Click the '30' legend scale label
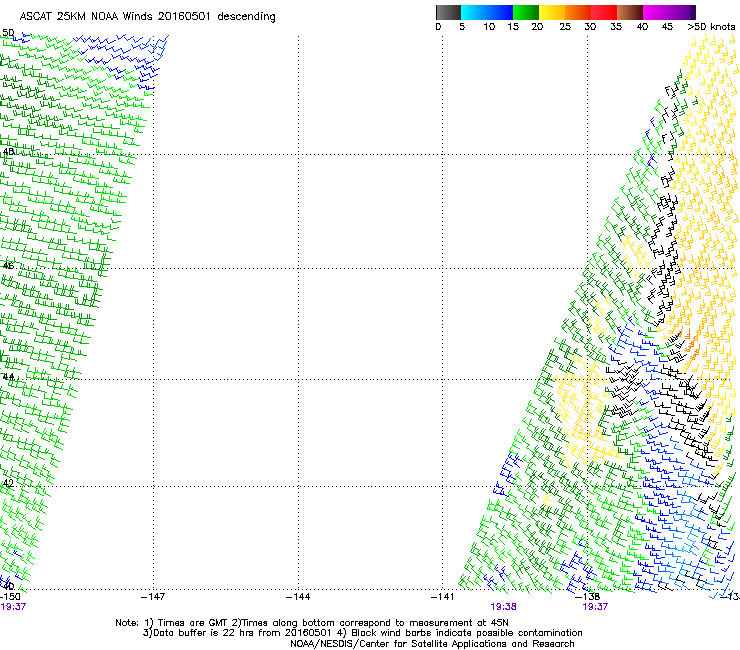740x650 pixels. click(x=590, y=27)
